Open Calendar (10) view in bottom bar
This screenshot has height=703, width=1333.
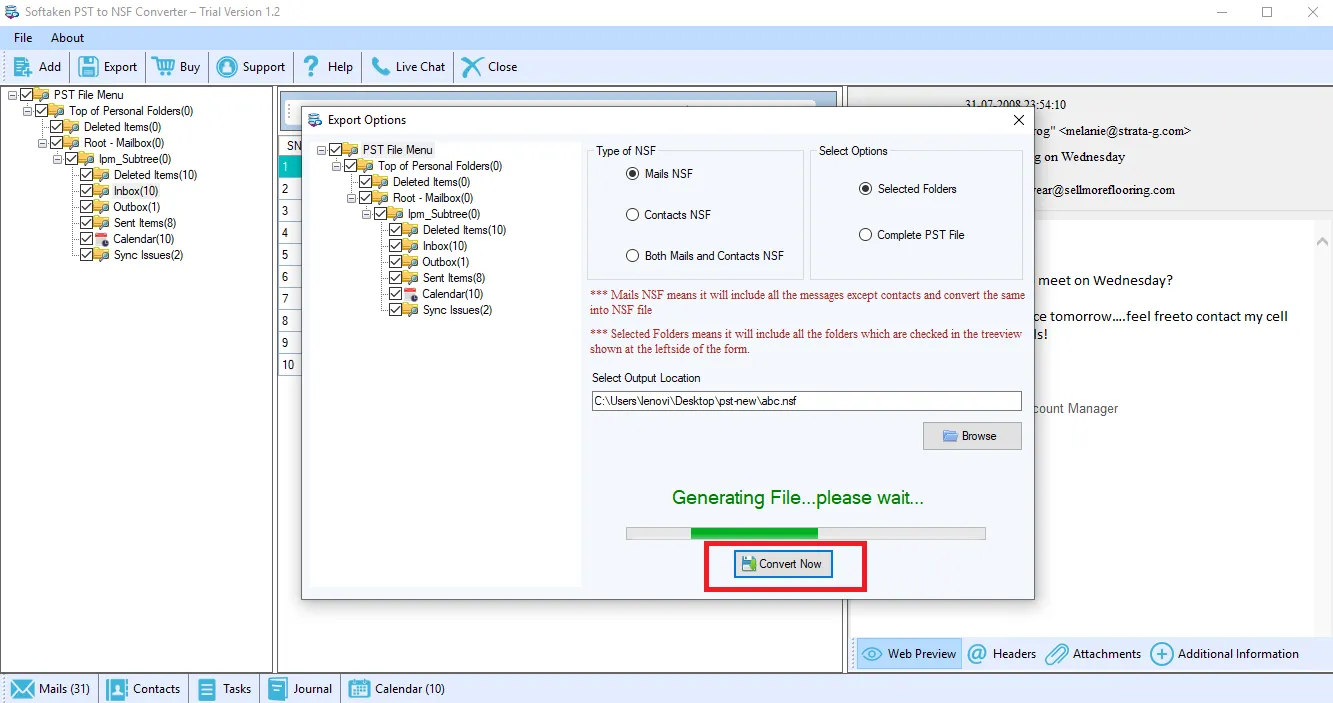coord(397,689)
